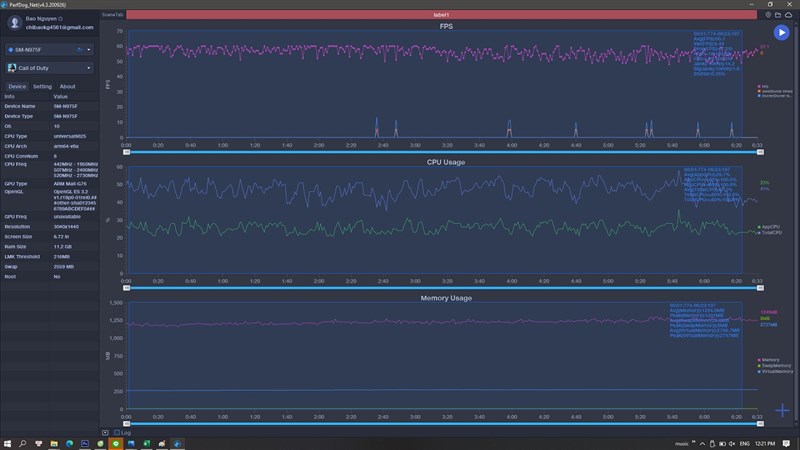Select the GPU Type row

point(49,184)
